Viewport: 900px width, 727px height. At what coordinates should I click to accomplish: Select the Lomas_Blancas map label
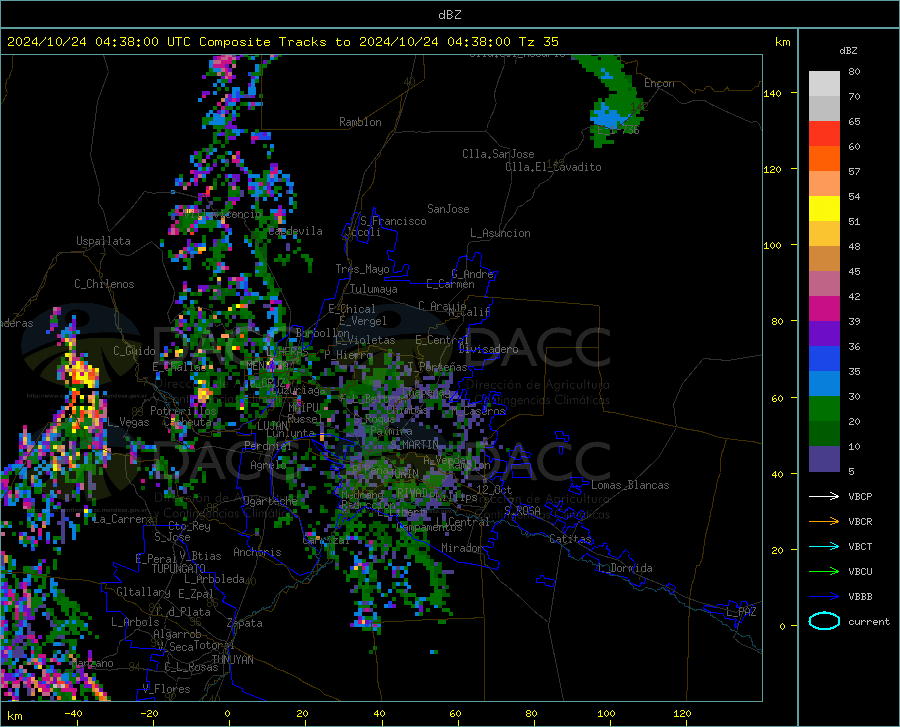coord(630,485)
